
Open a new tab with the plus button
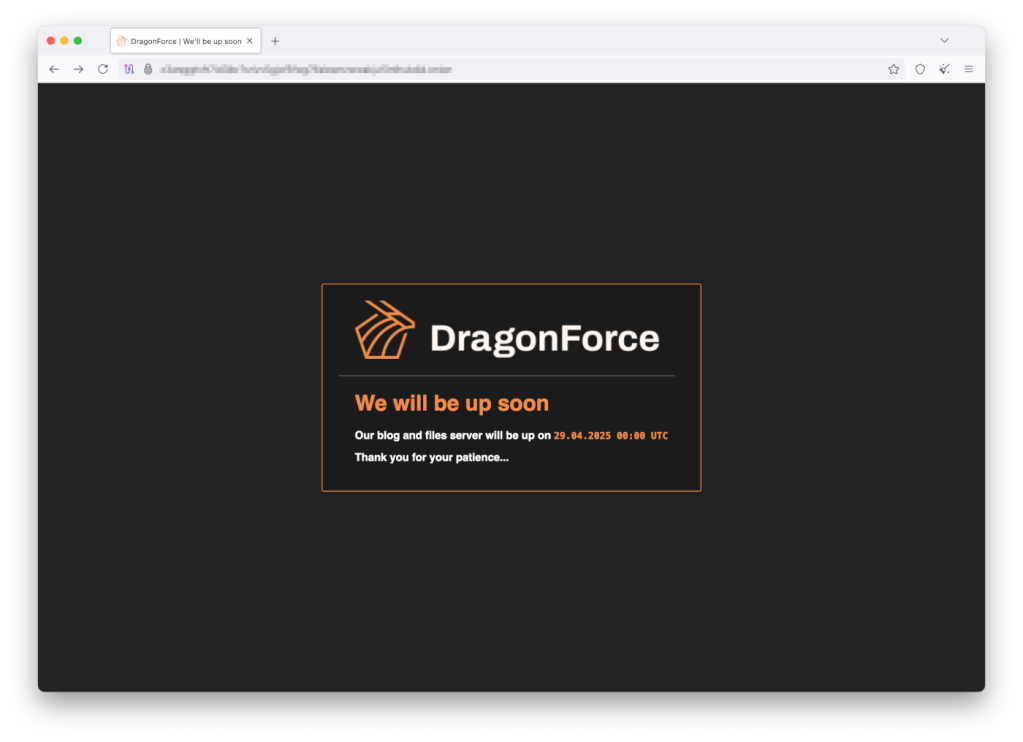tap(275, 41)
